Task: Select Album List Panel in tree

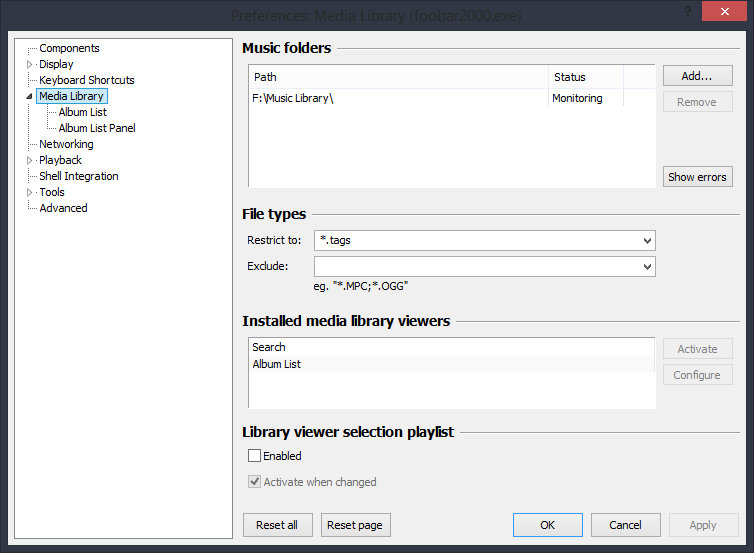Action: 96,128
